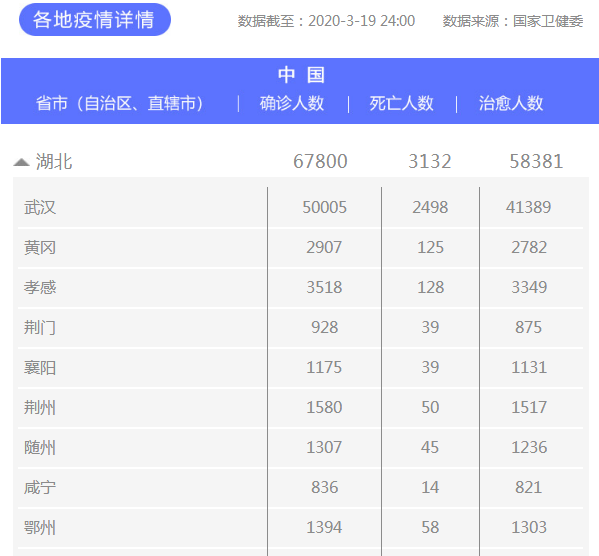This screenshot has width=599, height=556.
Task: Select the 死亡人数 column header
Action: coord(401,104)
